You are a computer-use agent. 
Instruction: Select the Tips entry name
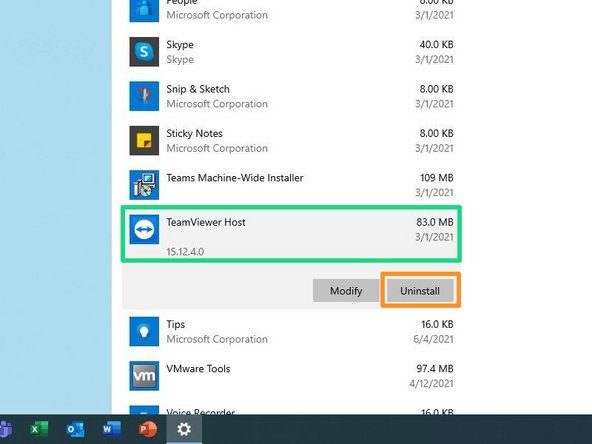pos(176,324)
